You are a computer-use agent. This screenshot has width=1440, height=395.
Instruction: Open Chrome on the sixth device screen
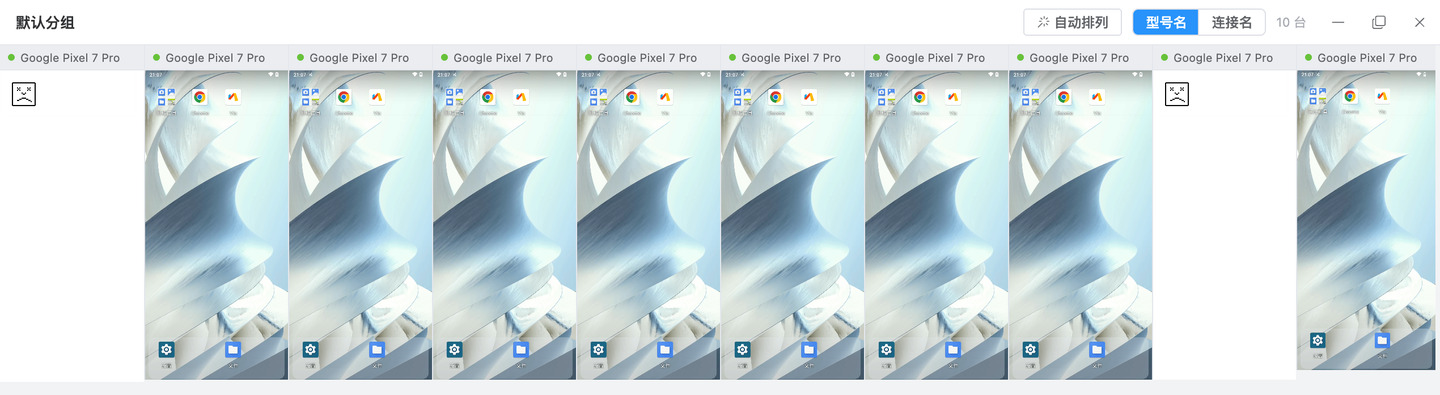click(775, 97)
